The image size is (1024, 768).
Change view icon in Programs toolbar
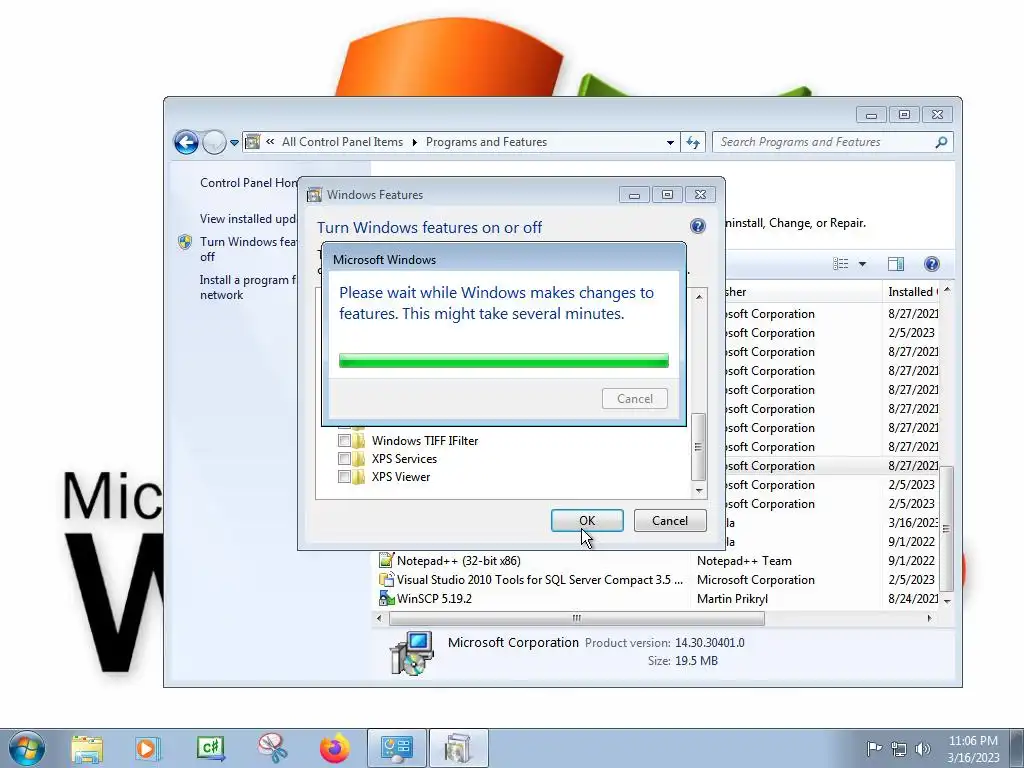coord(840,264)
